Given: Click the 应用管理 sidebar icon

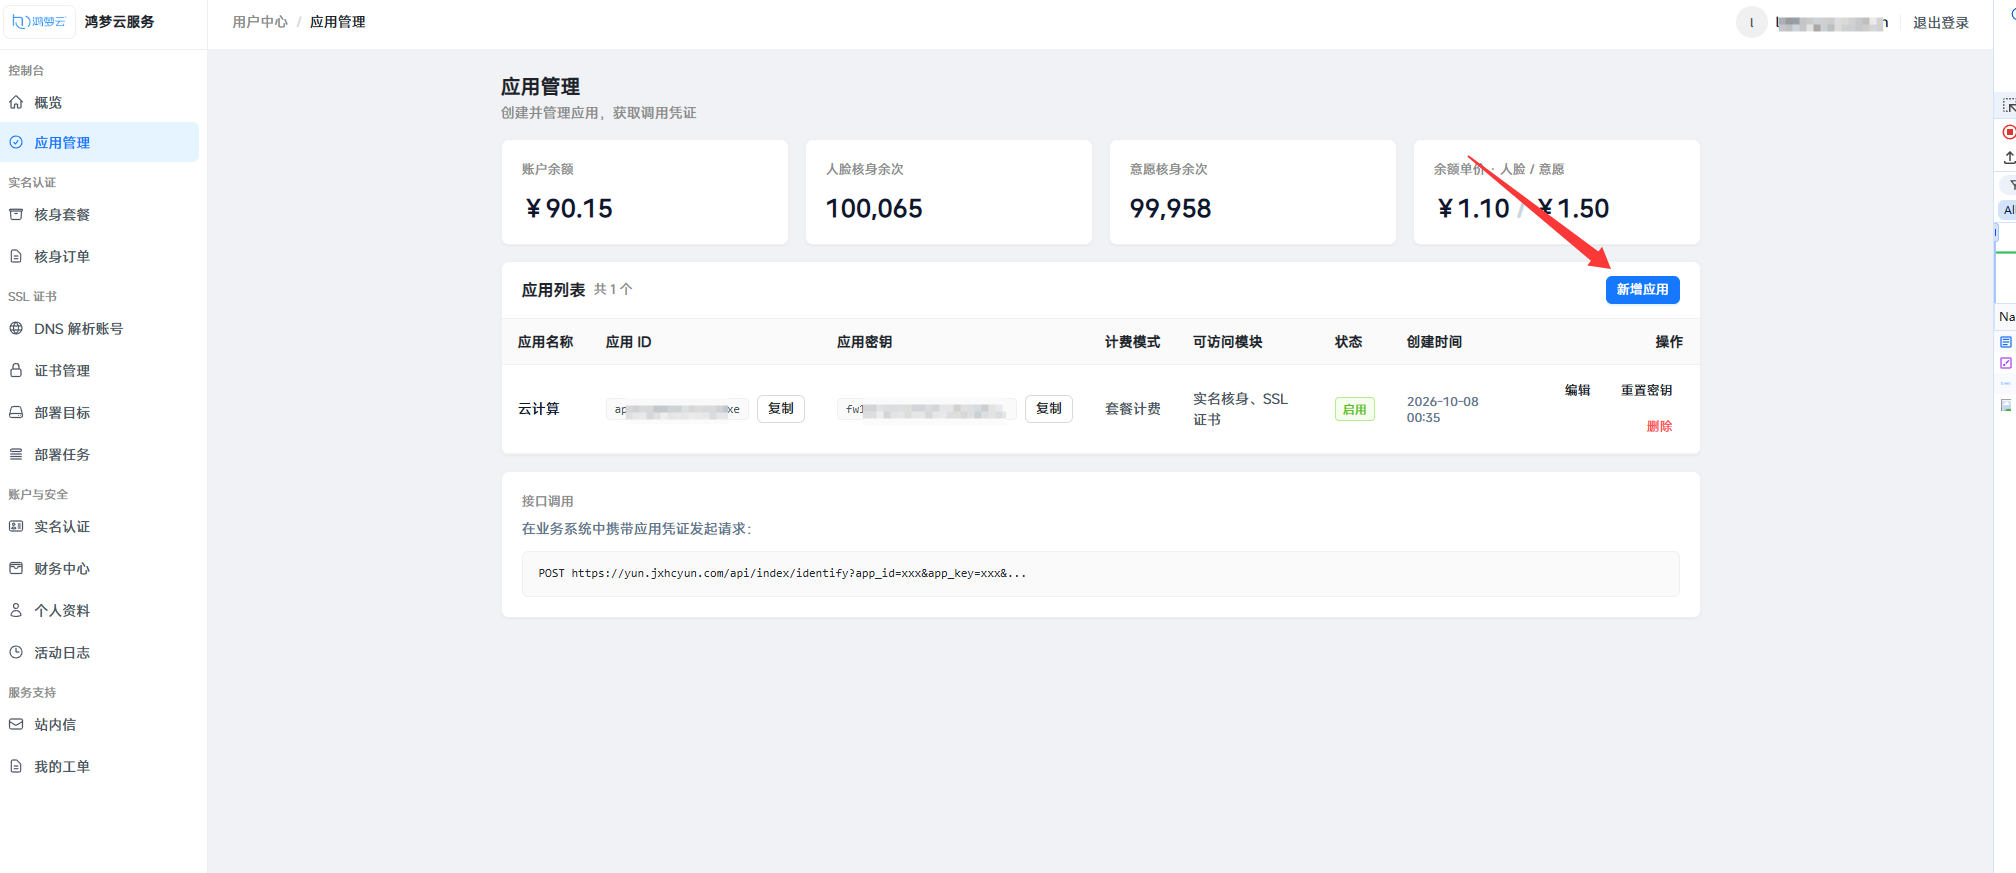Looking at the screenshot, I should tap(16, 142).
